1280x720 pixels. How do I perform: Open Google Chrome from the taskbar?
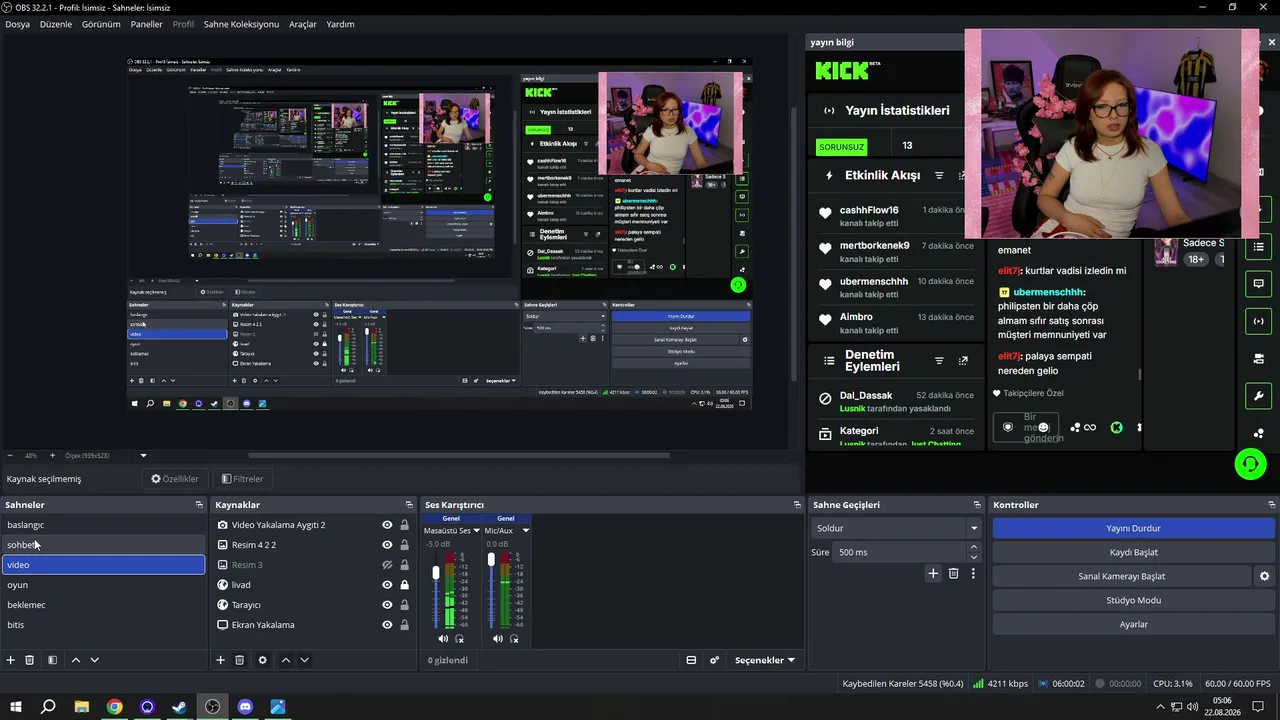[x=115, y=707]
